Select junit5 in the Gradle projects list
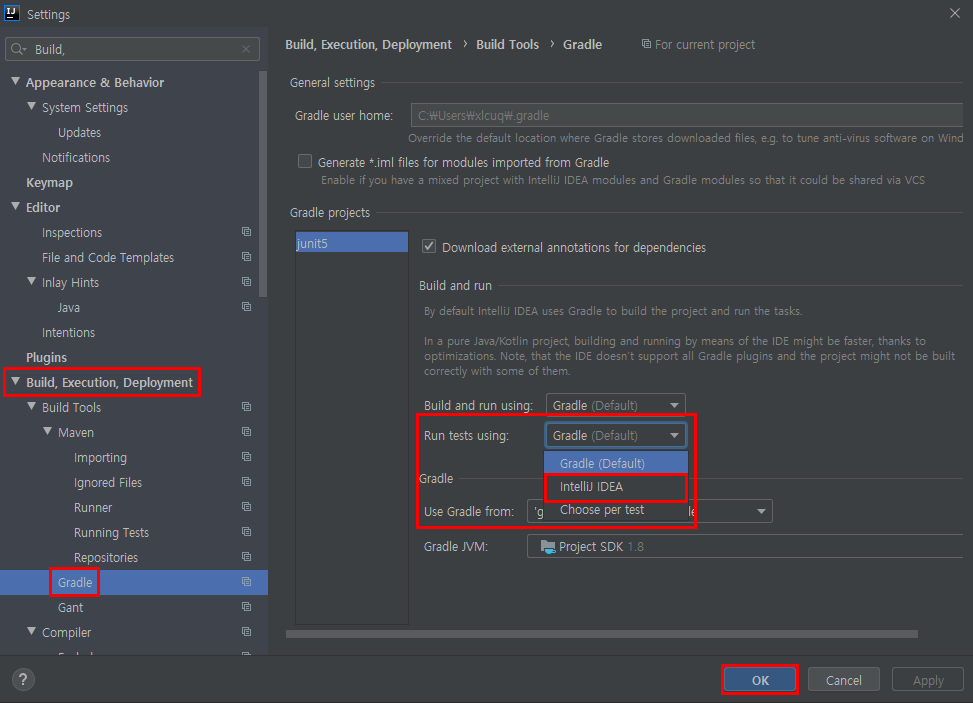 (352, 243)
